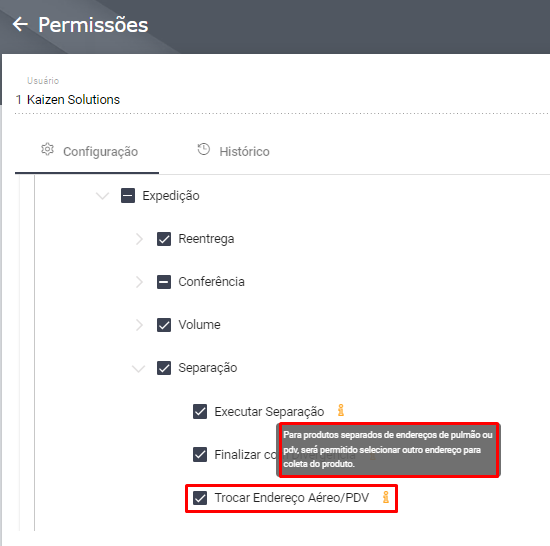The height and width of the screenshot is (546, 550).
Task: Click info icon beside Trocar Endereço Aéreo/PDV
Action: point(386,497)
